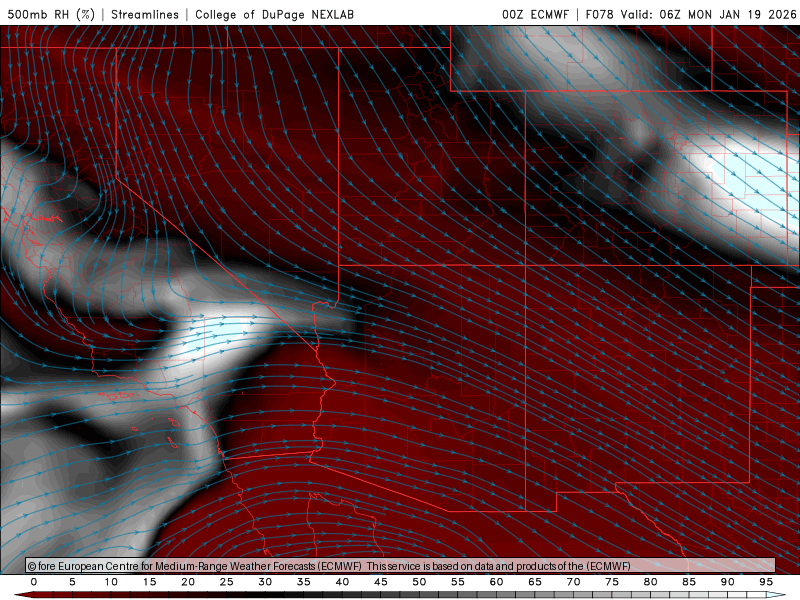Click the "00Z ECMWF" model run label

(x=535, y=15)
